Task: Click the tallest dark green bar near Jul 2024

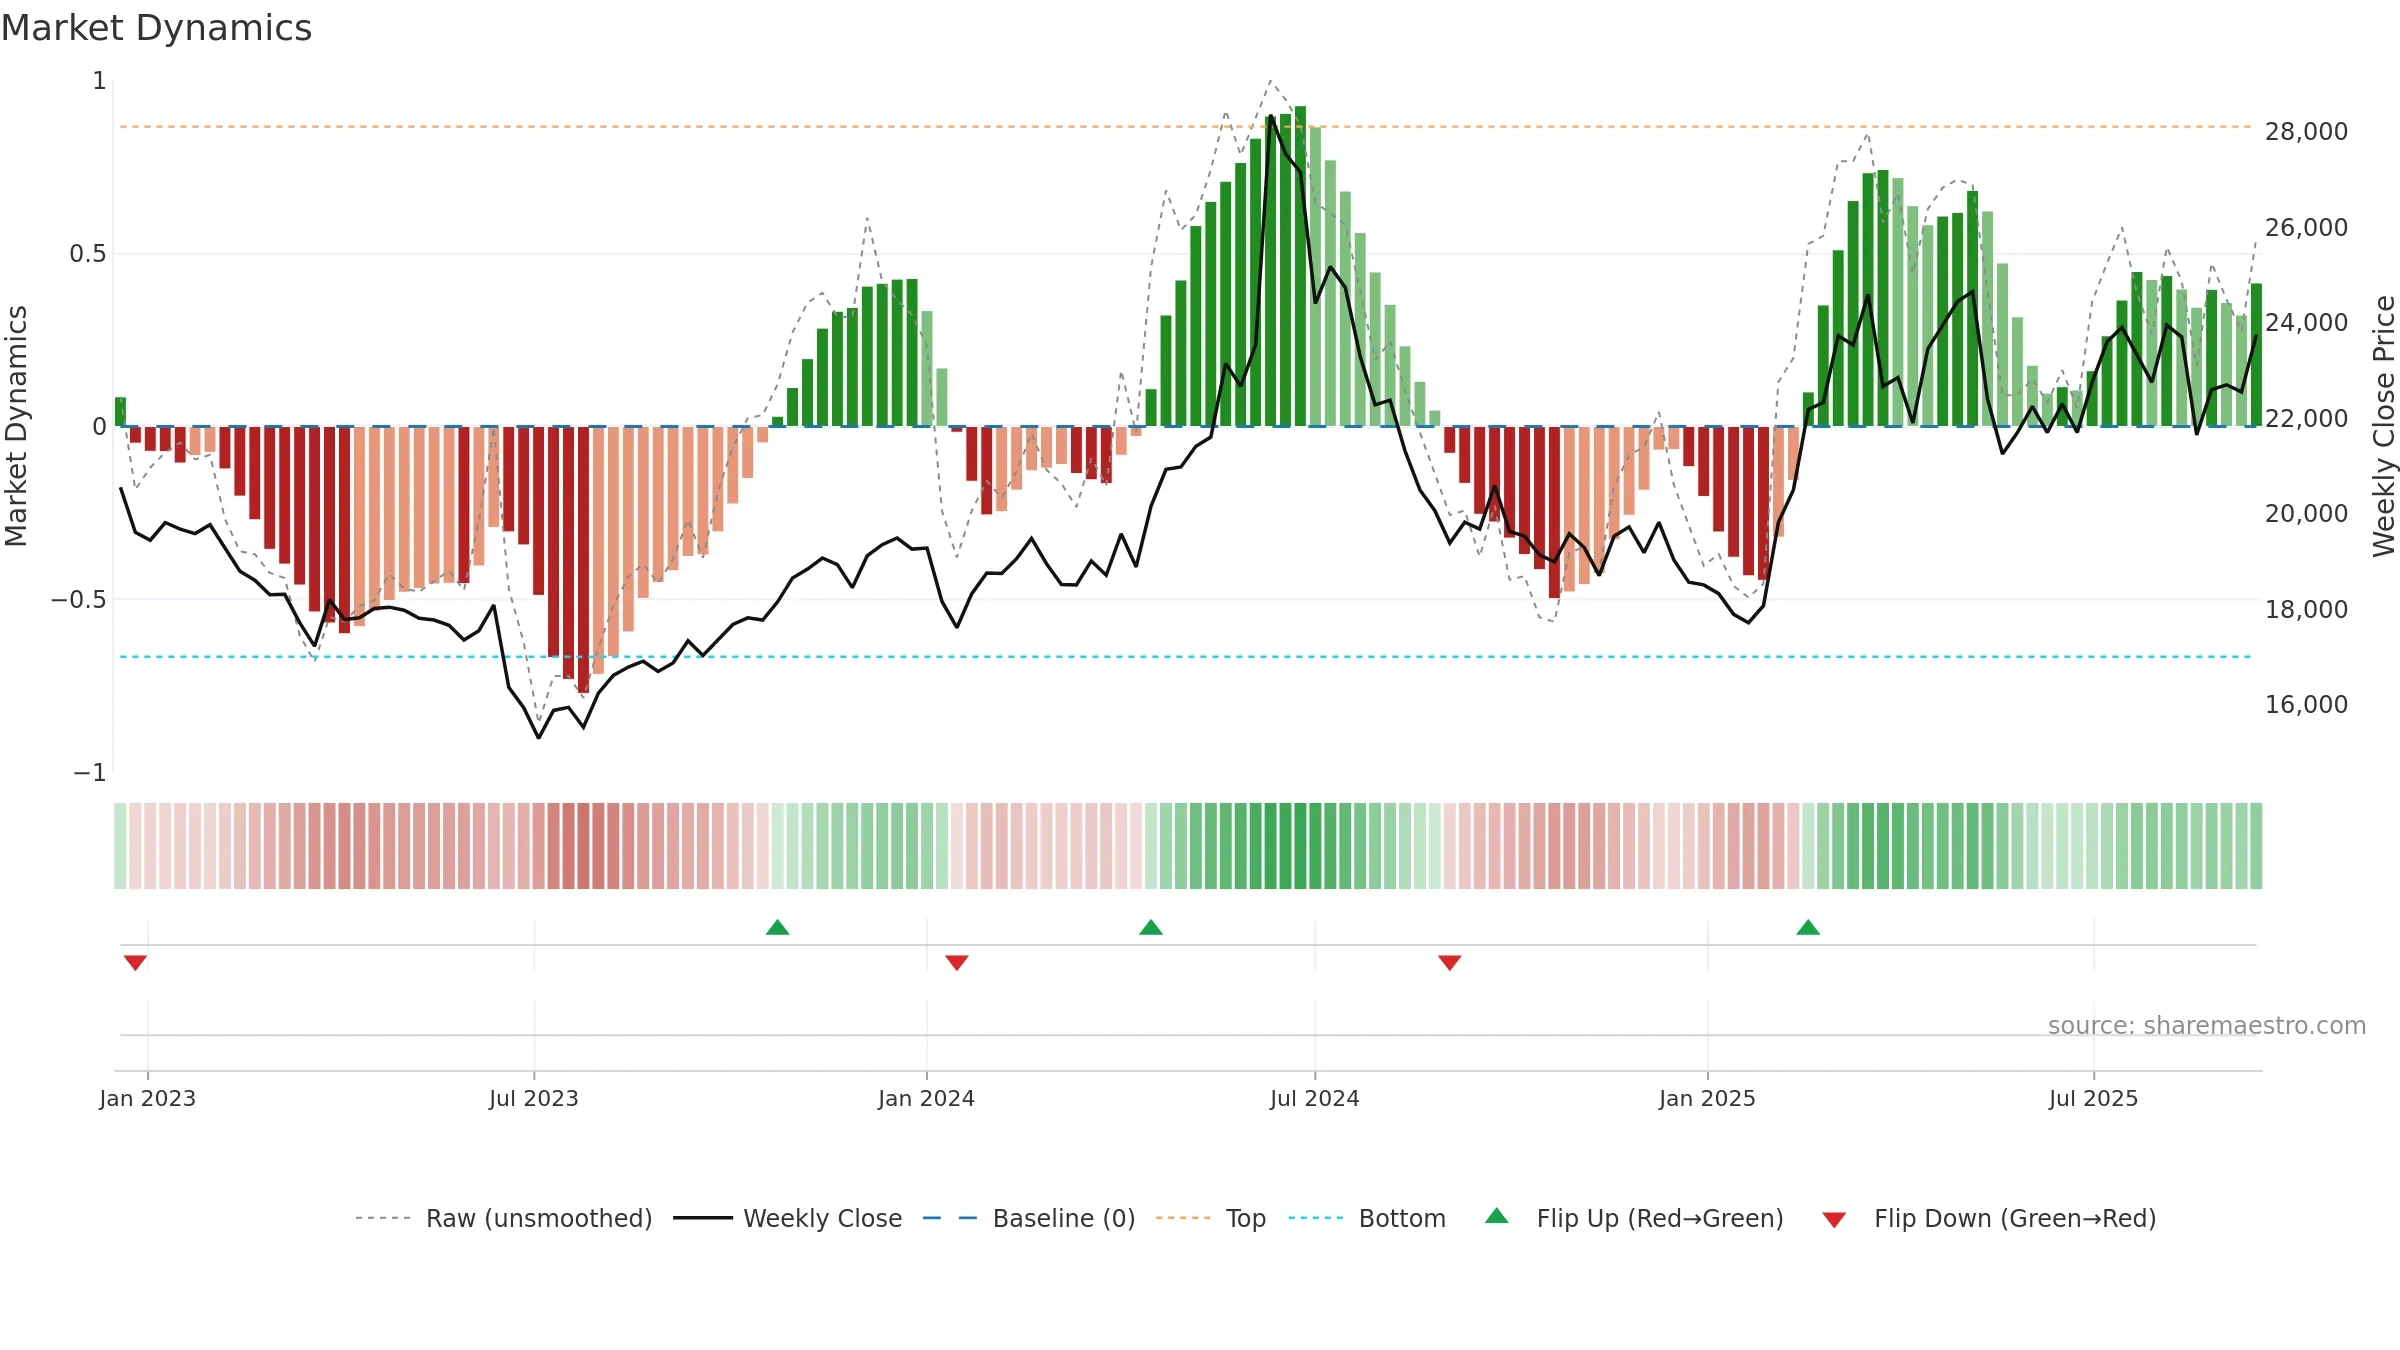Action: tap(1300, 266)
